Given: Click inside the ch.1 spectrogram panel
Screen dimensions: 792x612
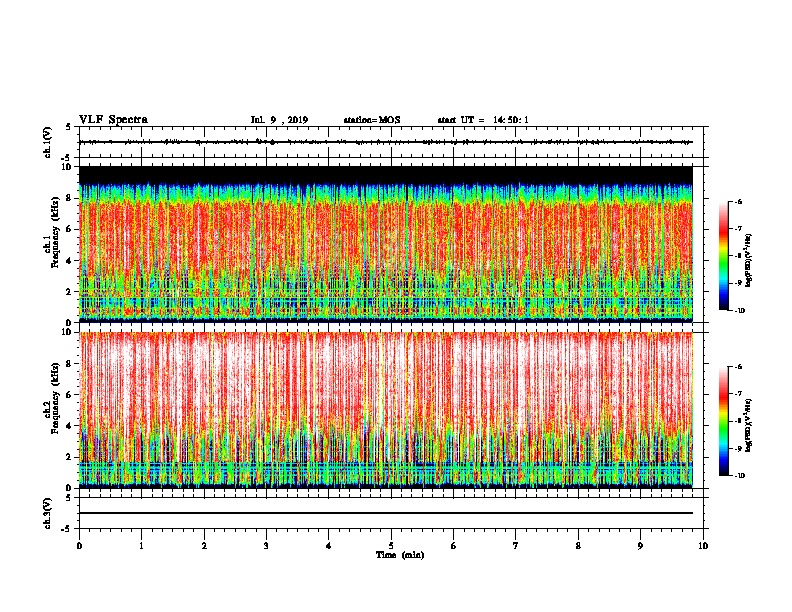Looking at the screenshot, I should click(x=385, y=244).
